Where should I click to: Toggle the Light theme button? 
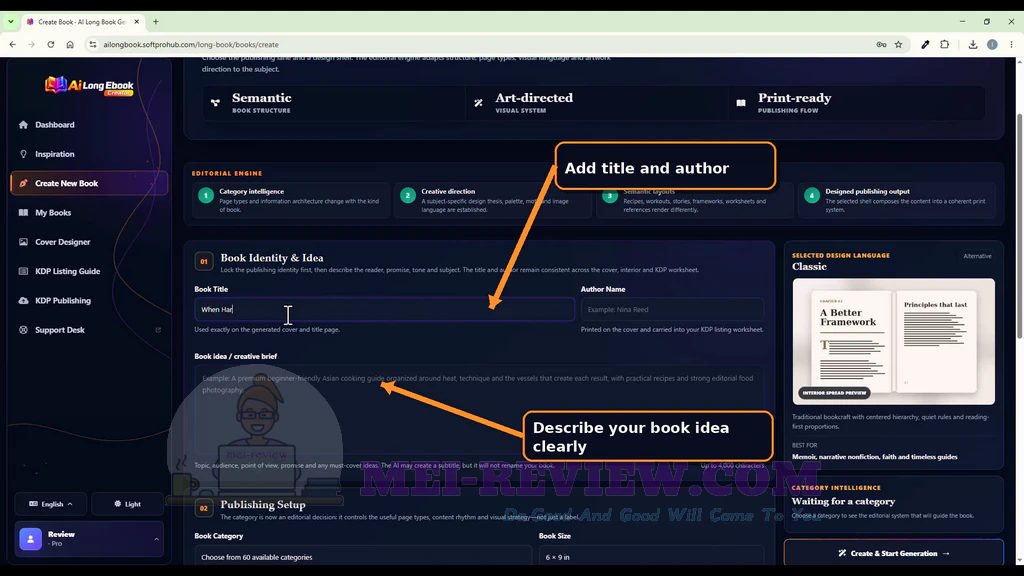coord(127,504)
